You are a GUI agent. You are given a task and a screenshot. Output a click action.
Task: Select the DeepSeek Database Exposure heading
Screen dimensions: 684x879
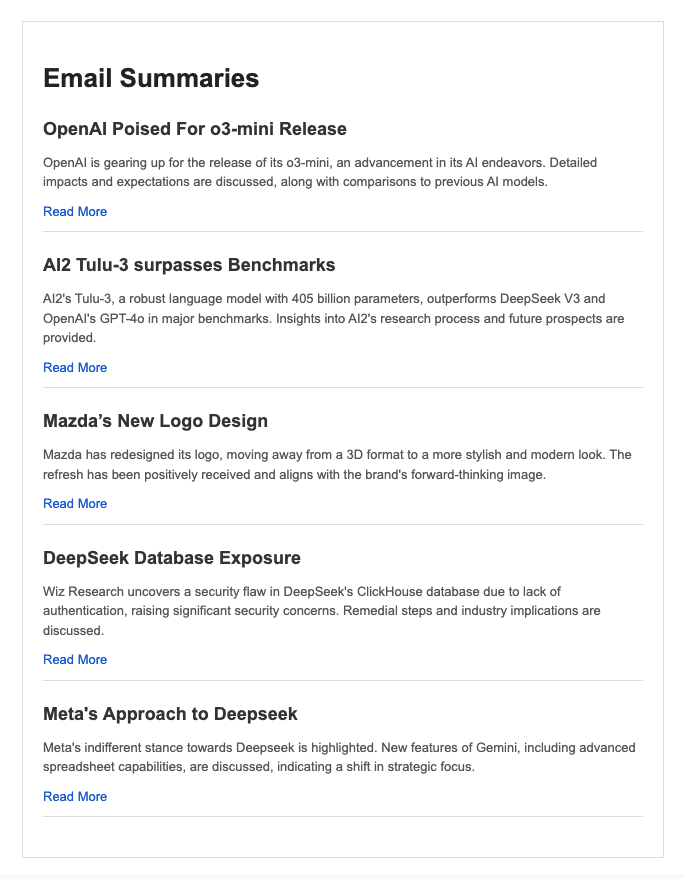(x=172, y=558)
